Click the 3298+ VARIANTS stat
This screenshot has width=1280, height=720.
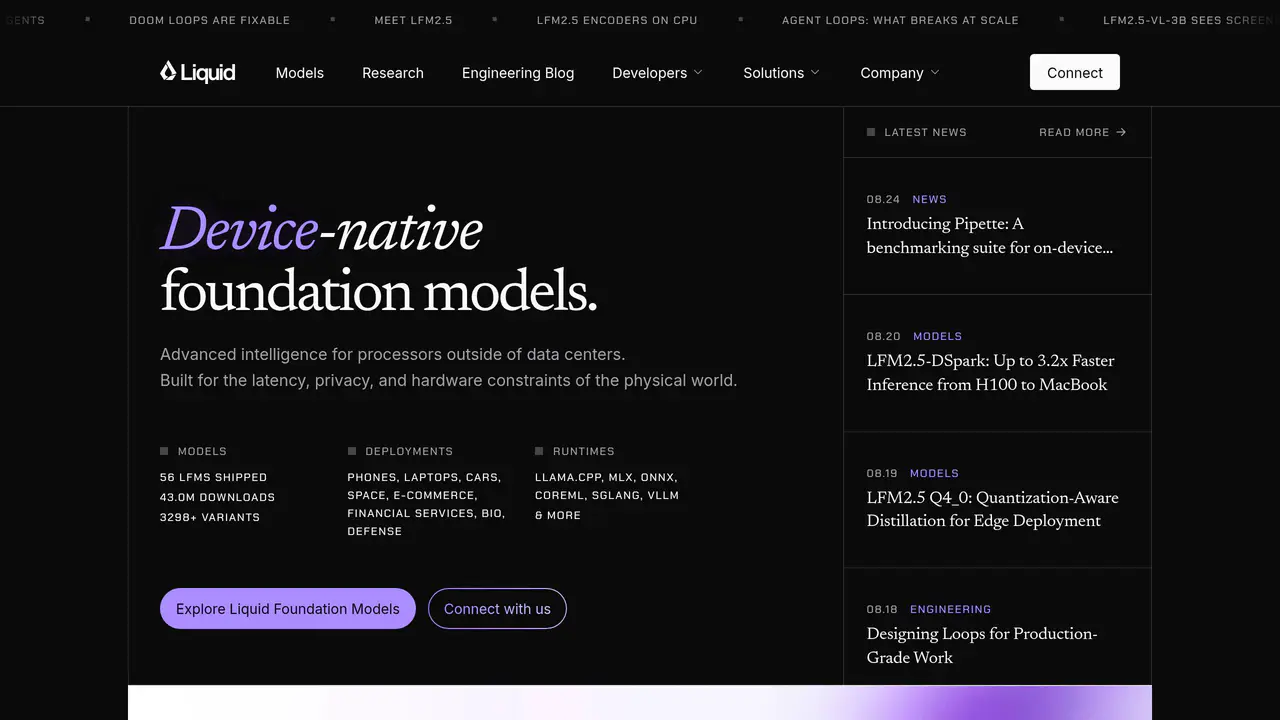tap(210, 517)
